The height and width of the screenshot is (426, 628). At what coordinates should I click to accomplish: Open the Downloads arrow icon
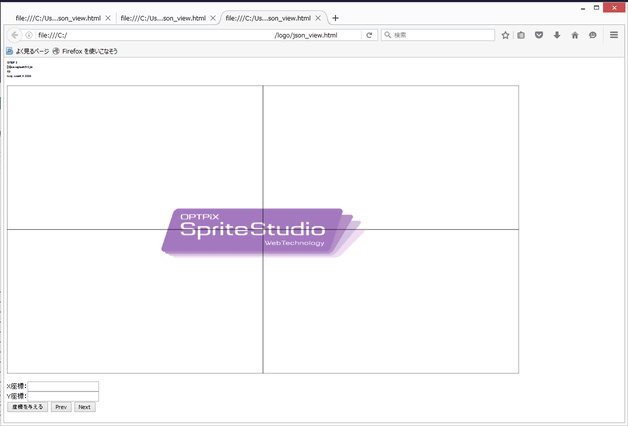click(x=557, y=35)
